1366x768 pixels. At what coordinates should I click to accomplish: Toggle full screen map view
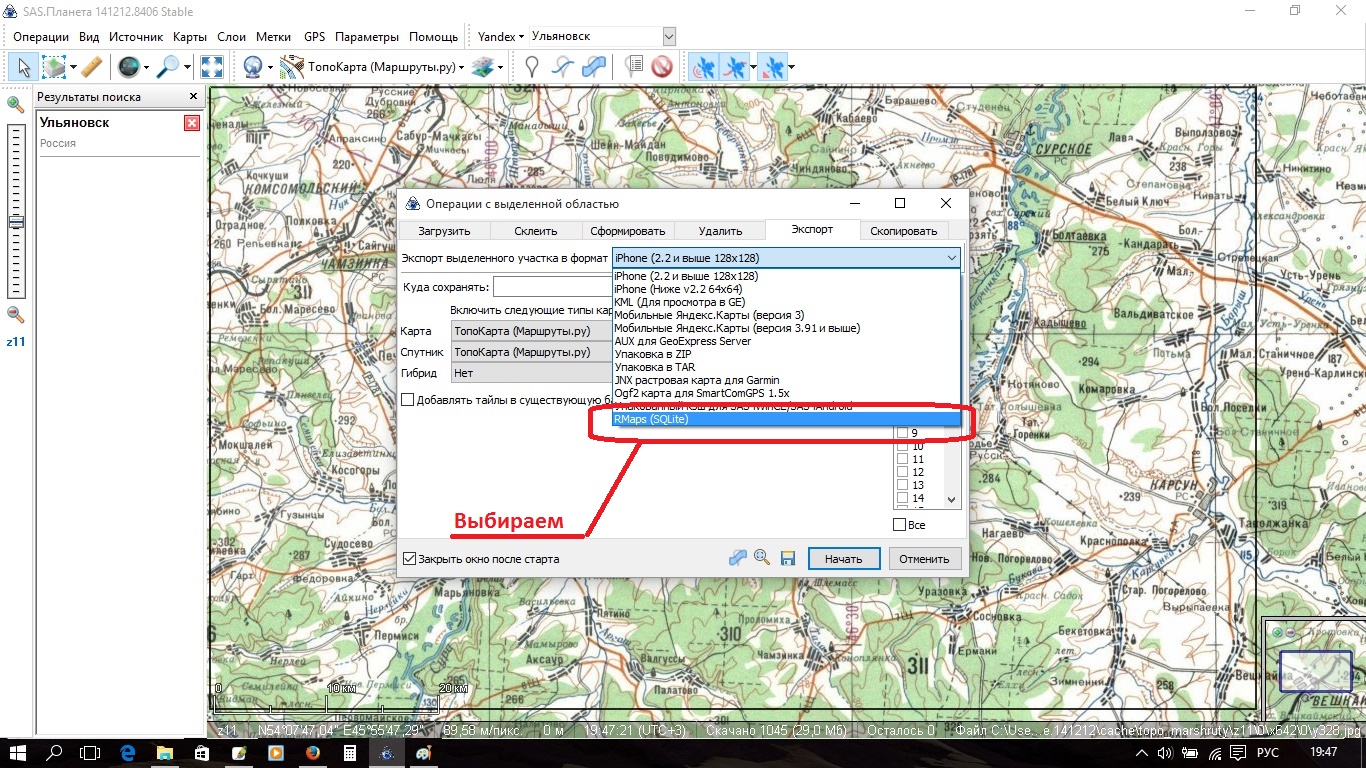212,67
